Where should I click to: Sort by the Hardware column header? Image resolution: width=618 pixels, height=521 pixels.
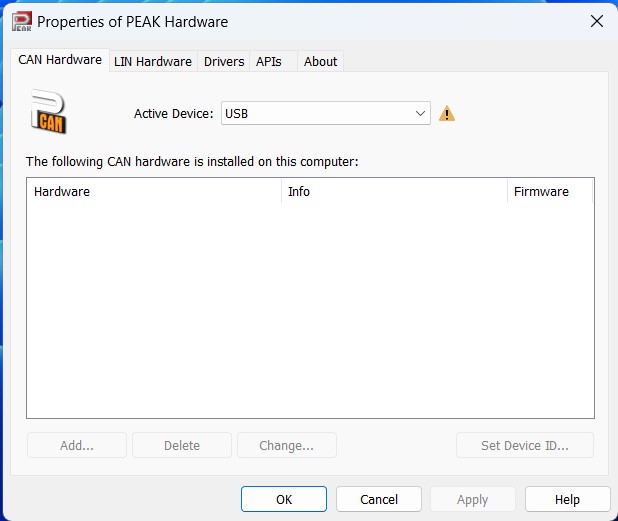(x=154, y=192)
